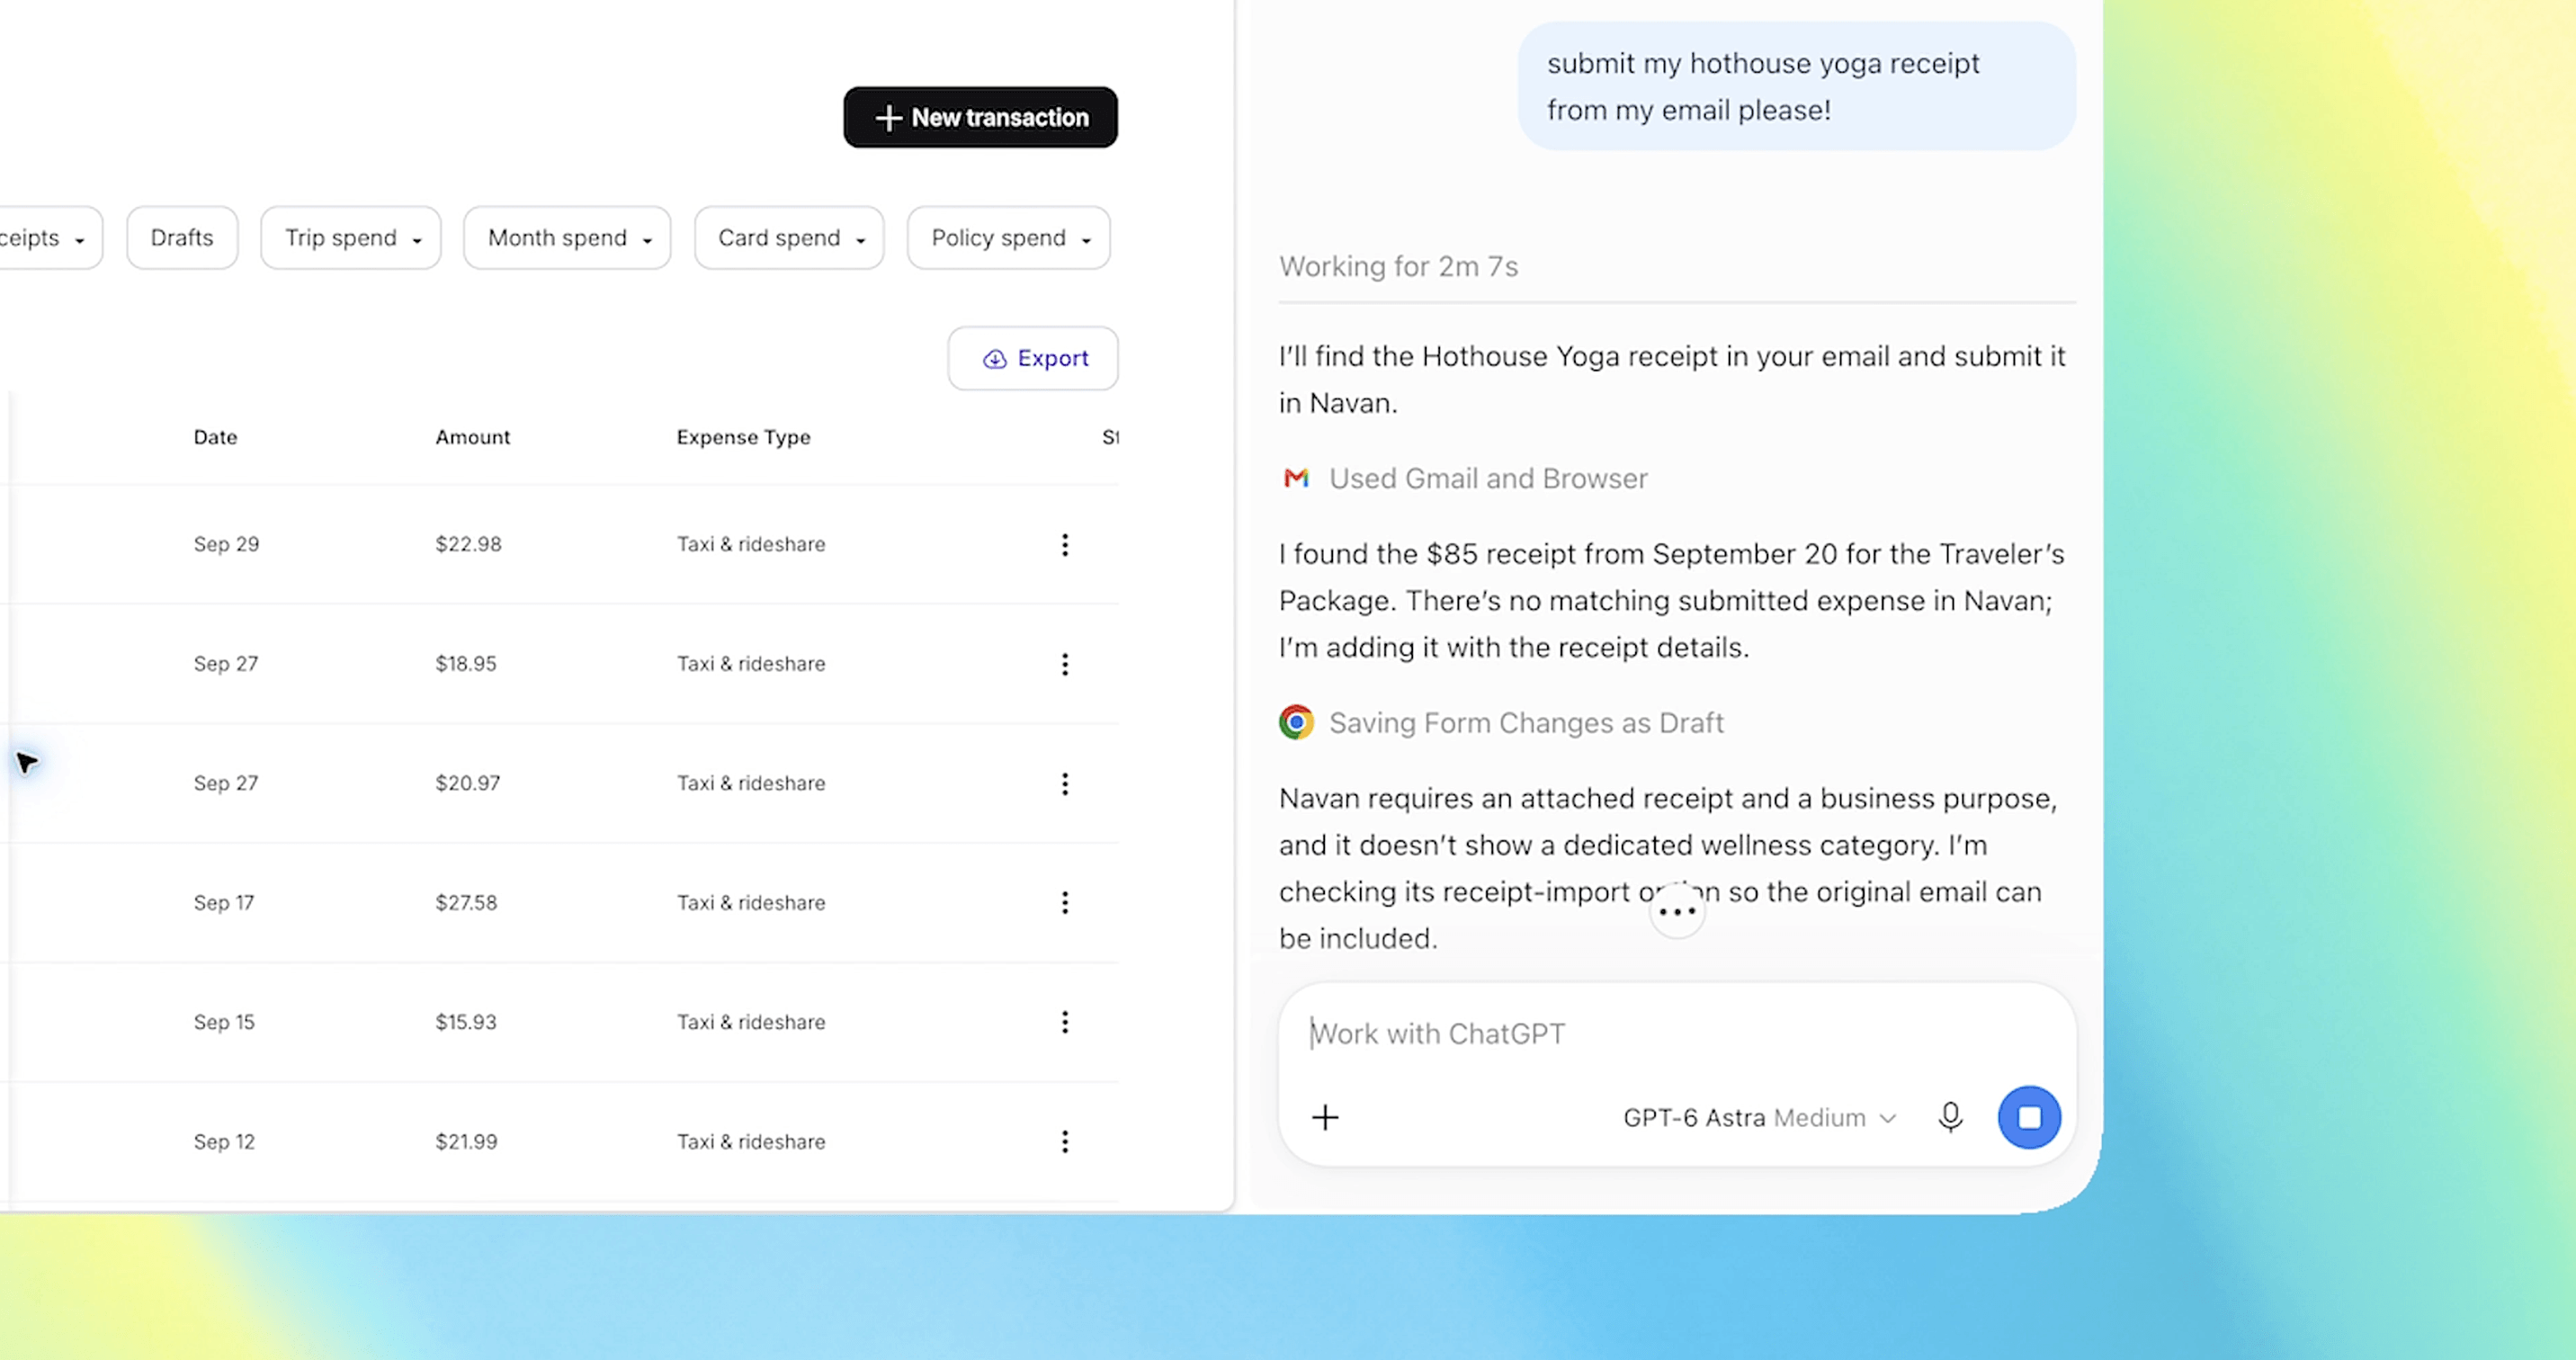Viewport: 2576px width, 1360px height.
Task: Open the kebab menu for the $20.97 transaction
Action: pyautogui.click(x=1065, y=784)
